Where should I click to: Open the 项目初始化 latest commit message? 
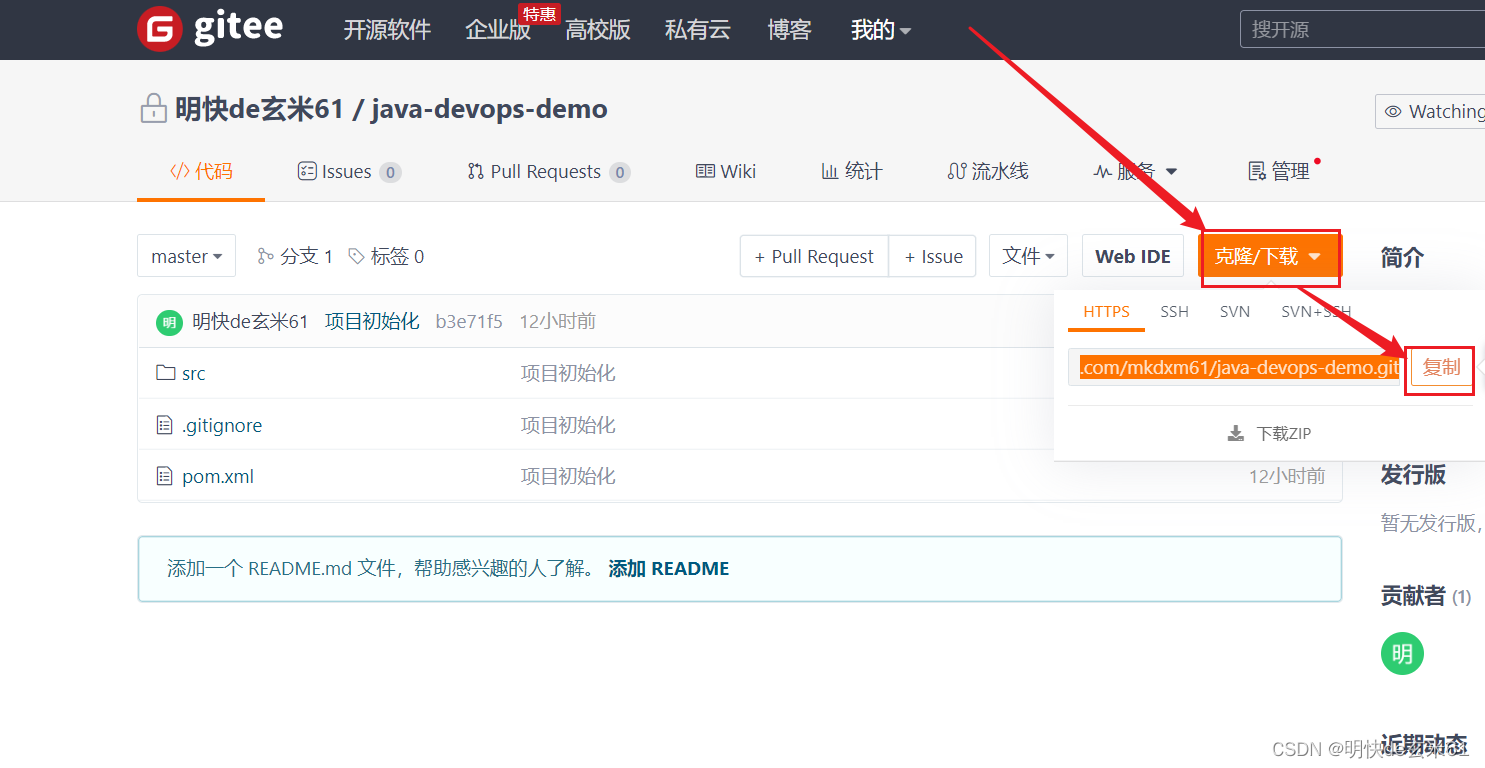point(372,321)
